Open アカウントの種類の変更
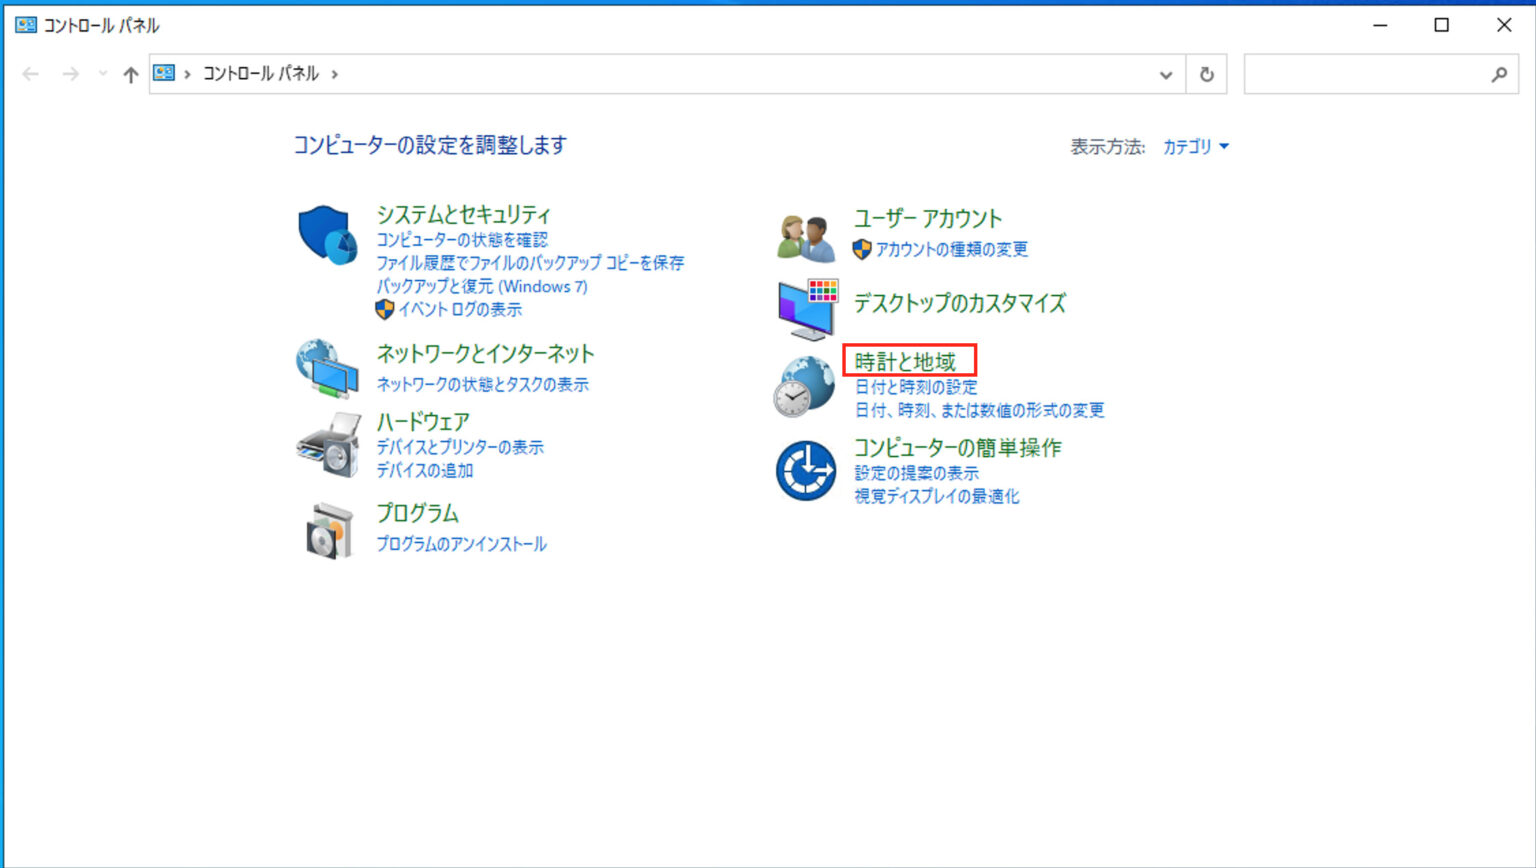This screenshot has width=1536, height=868. coord(951,250)
